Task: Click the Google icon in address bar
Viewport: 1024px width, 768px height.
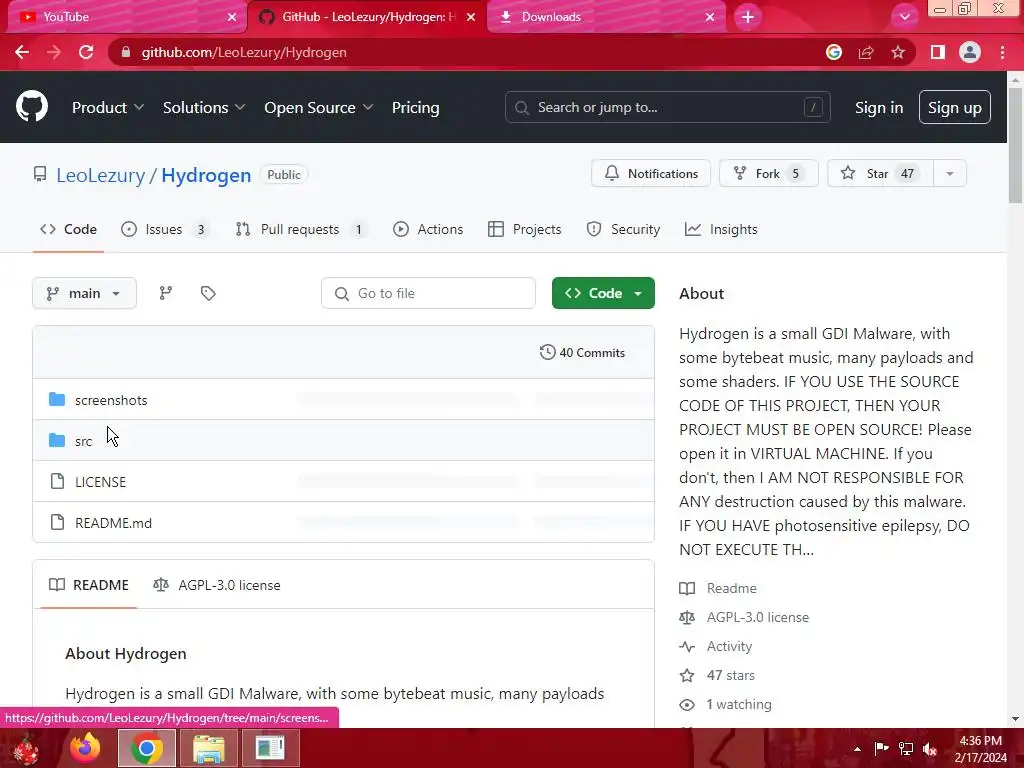Action: [833, 52]
